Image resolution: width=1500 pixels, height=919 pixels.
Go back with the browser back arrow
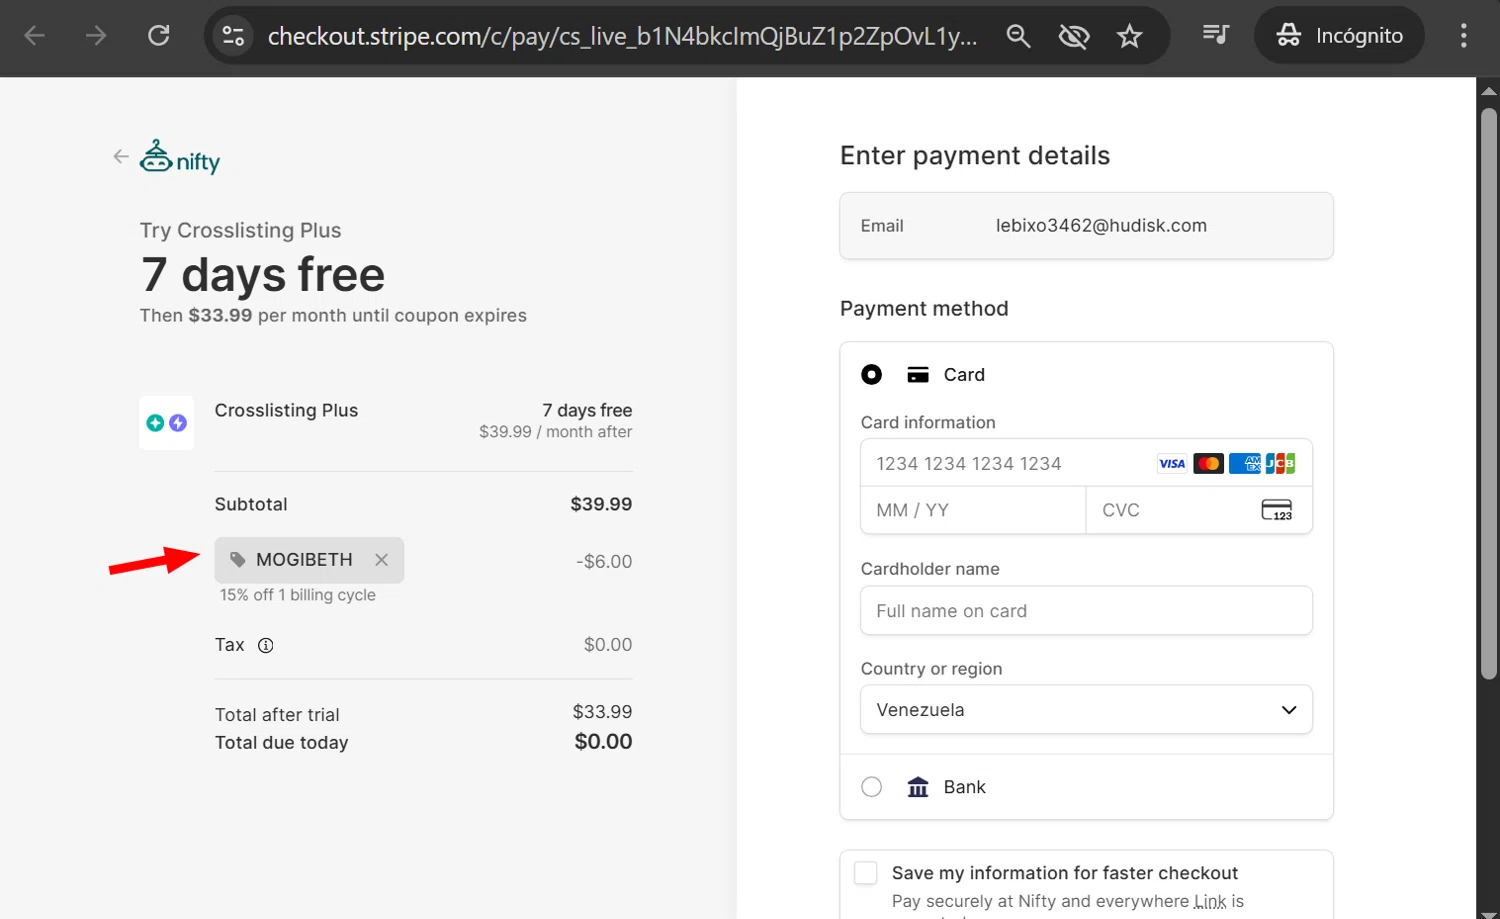point(35,36)
